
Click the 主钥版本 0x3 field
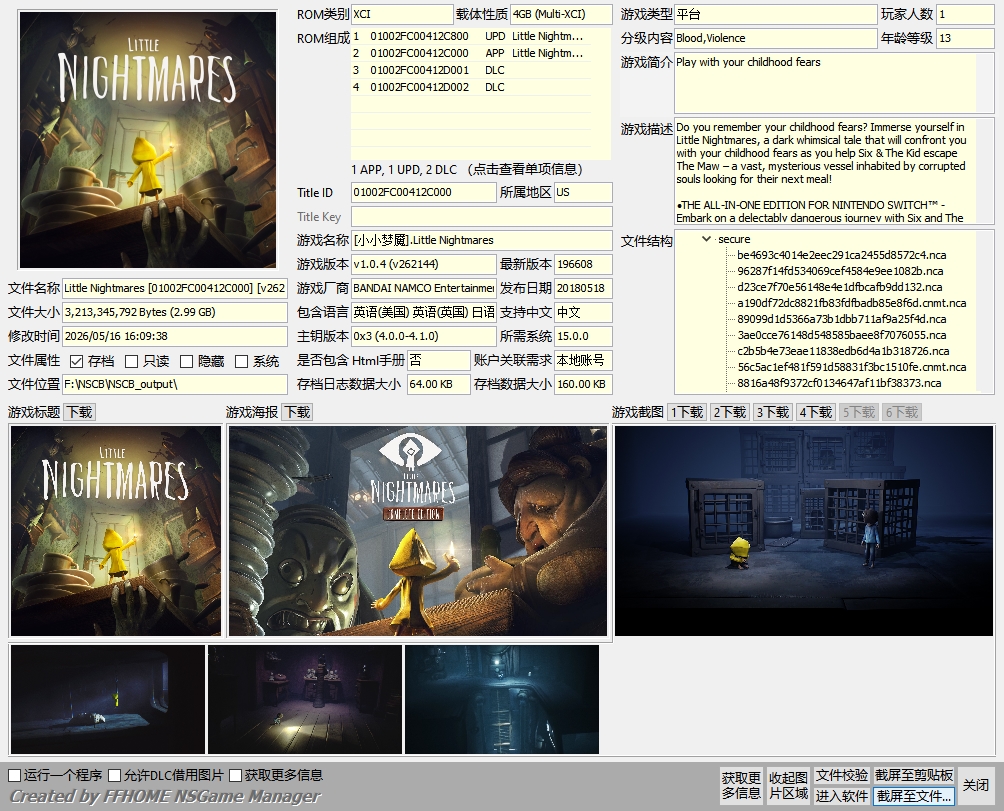coord(423,336)
